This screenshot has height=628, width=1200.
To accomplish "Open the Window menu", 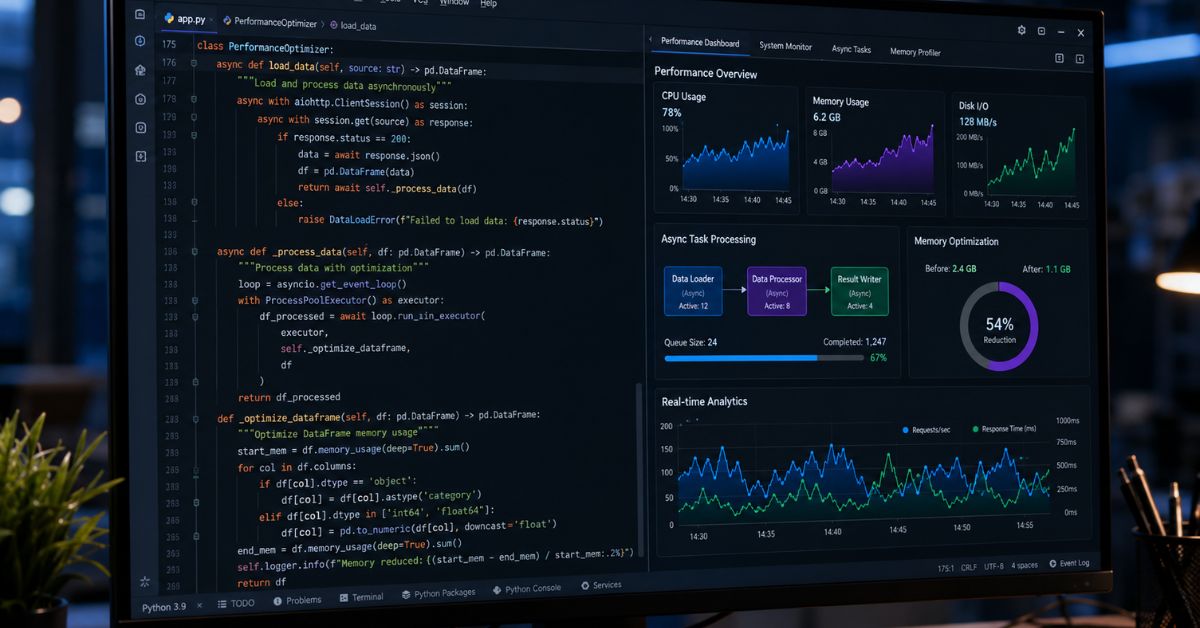I will 454,3.
